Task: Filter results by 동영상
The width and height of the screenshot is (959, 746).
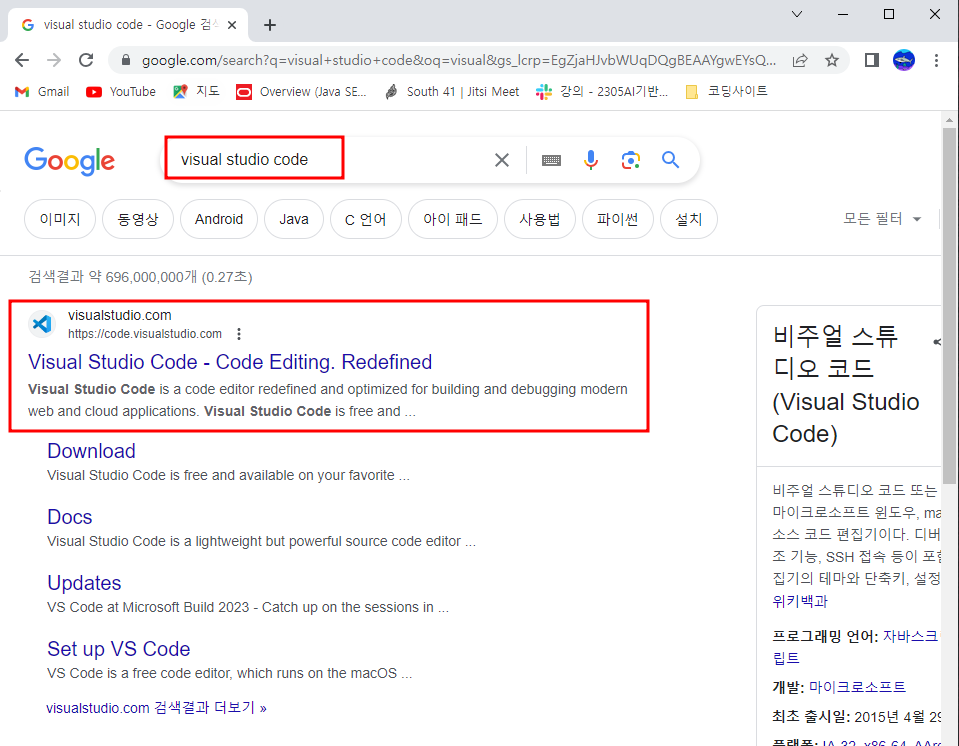Action: [x=138, y=219]
